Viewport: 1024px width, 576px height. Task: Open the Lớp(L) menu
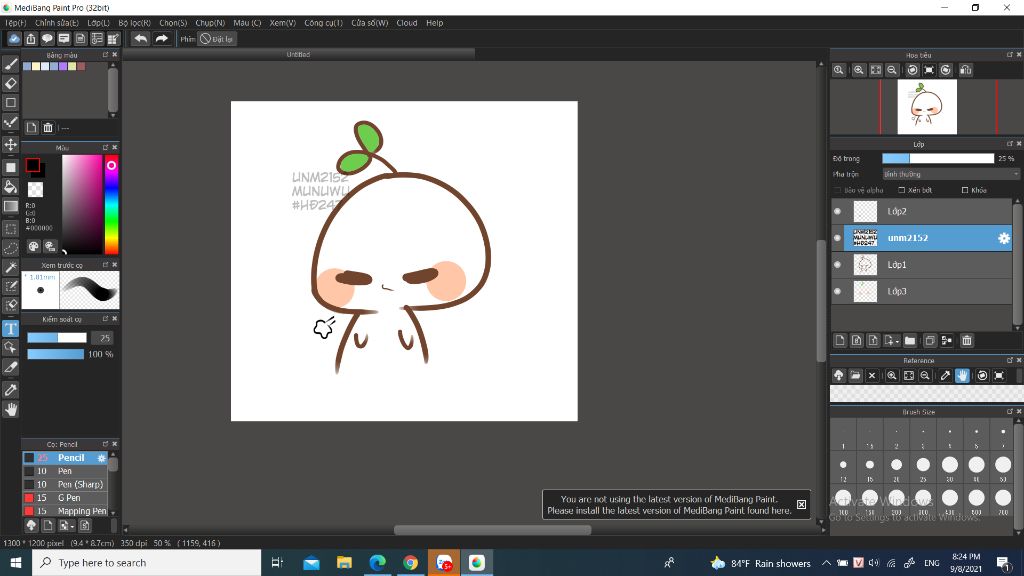(x=98, y=22)
